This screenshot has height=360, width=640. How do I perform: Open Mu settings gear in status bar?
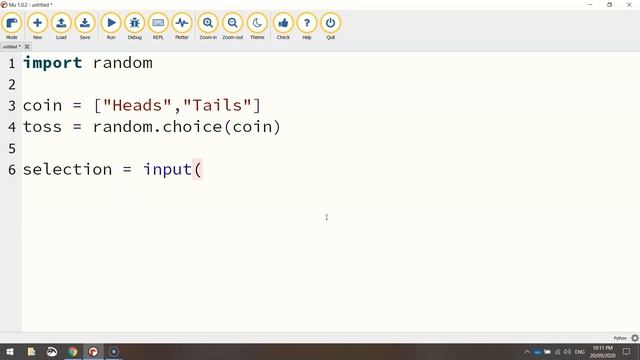635,338
